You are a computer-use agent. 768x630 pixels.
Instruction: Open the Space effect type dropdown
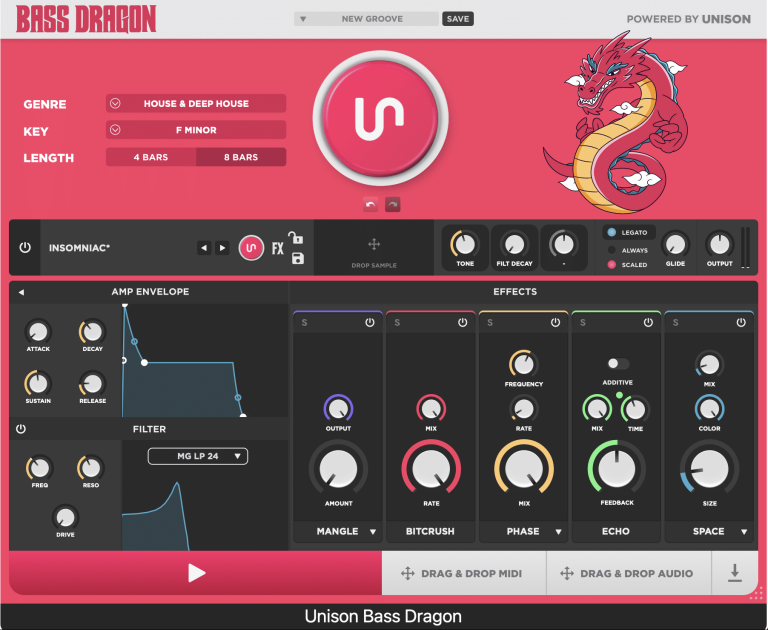tap(744, 532)
